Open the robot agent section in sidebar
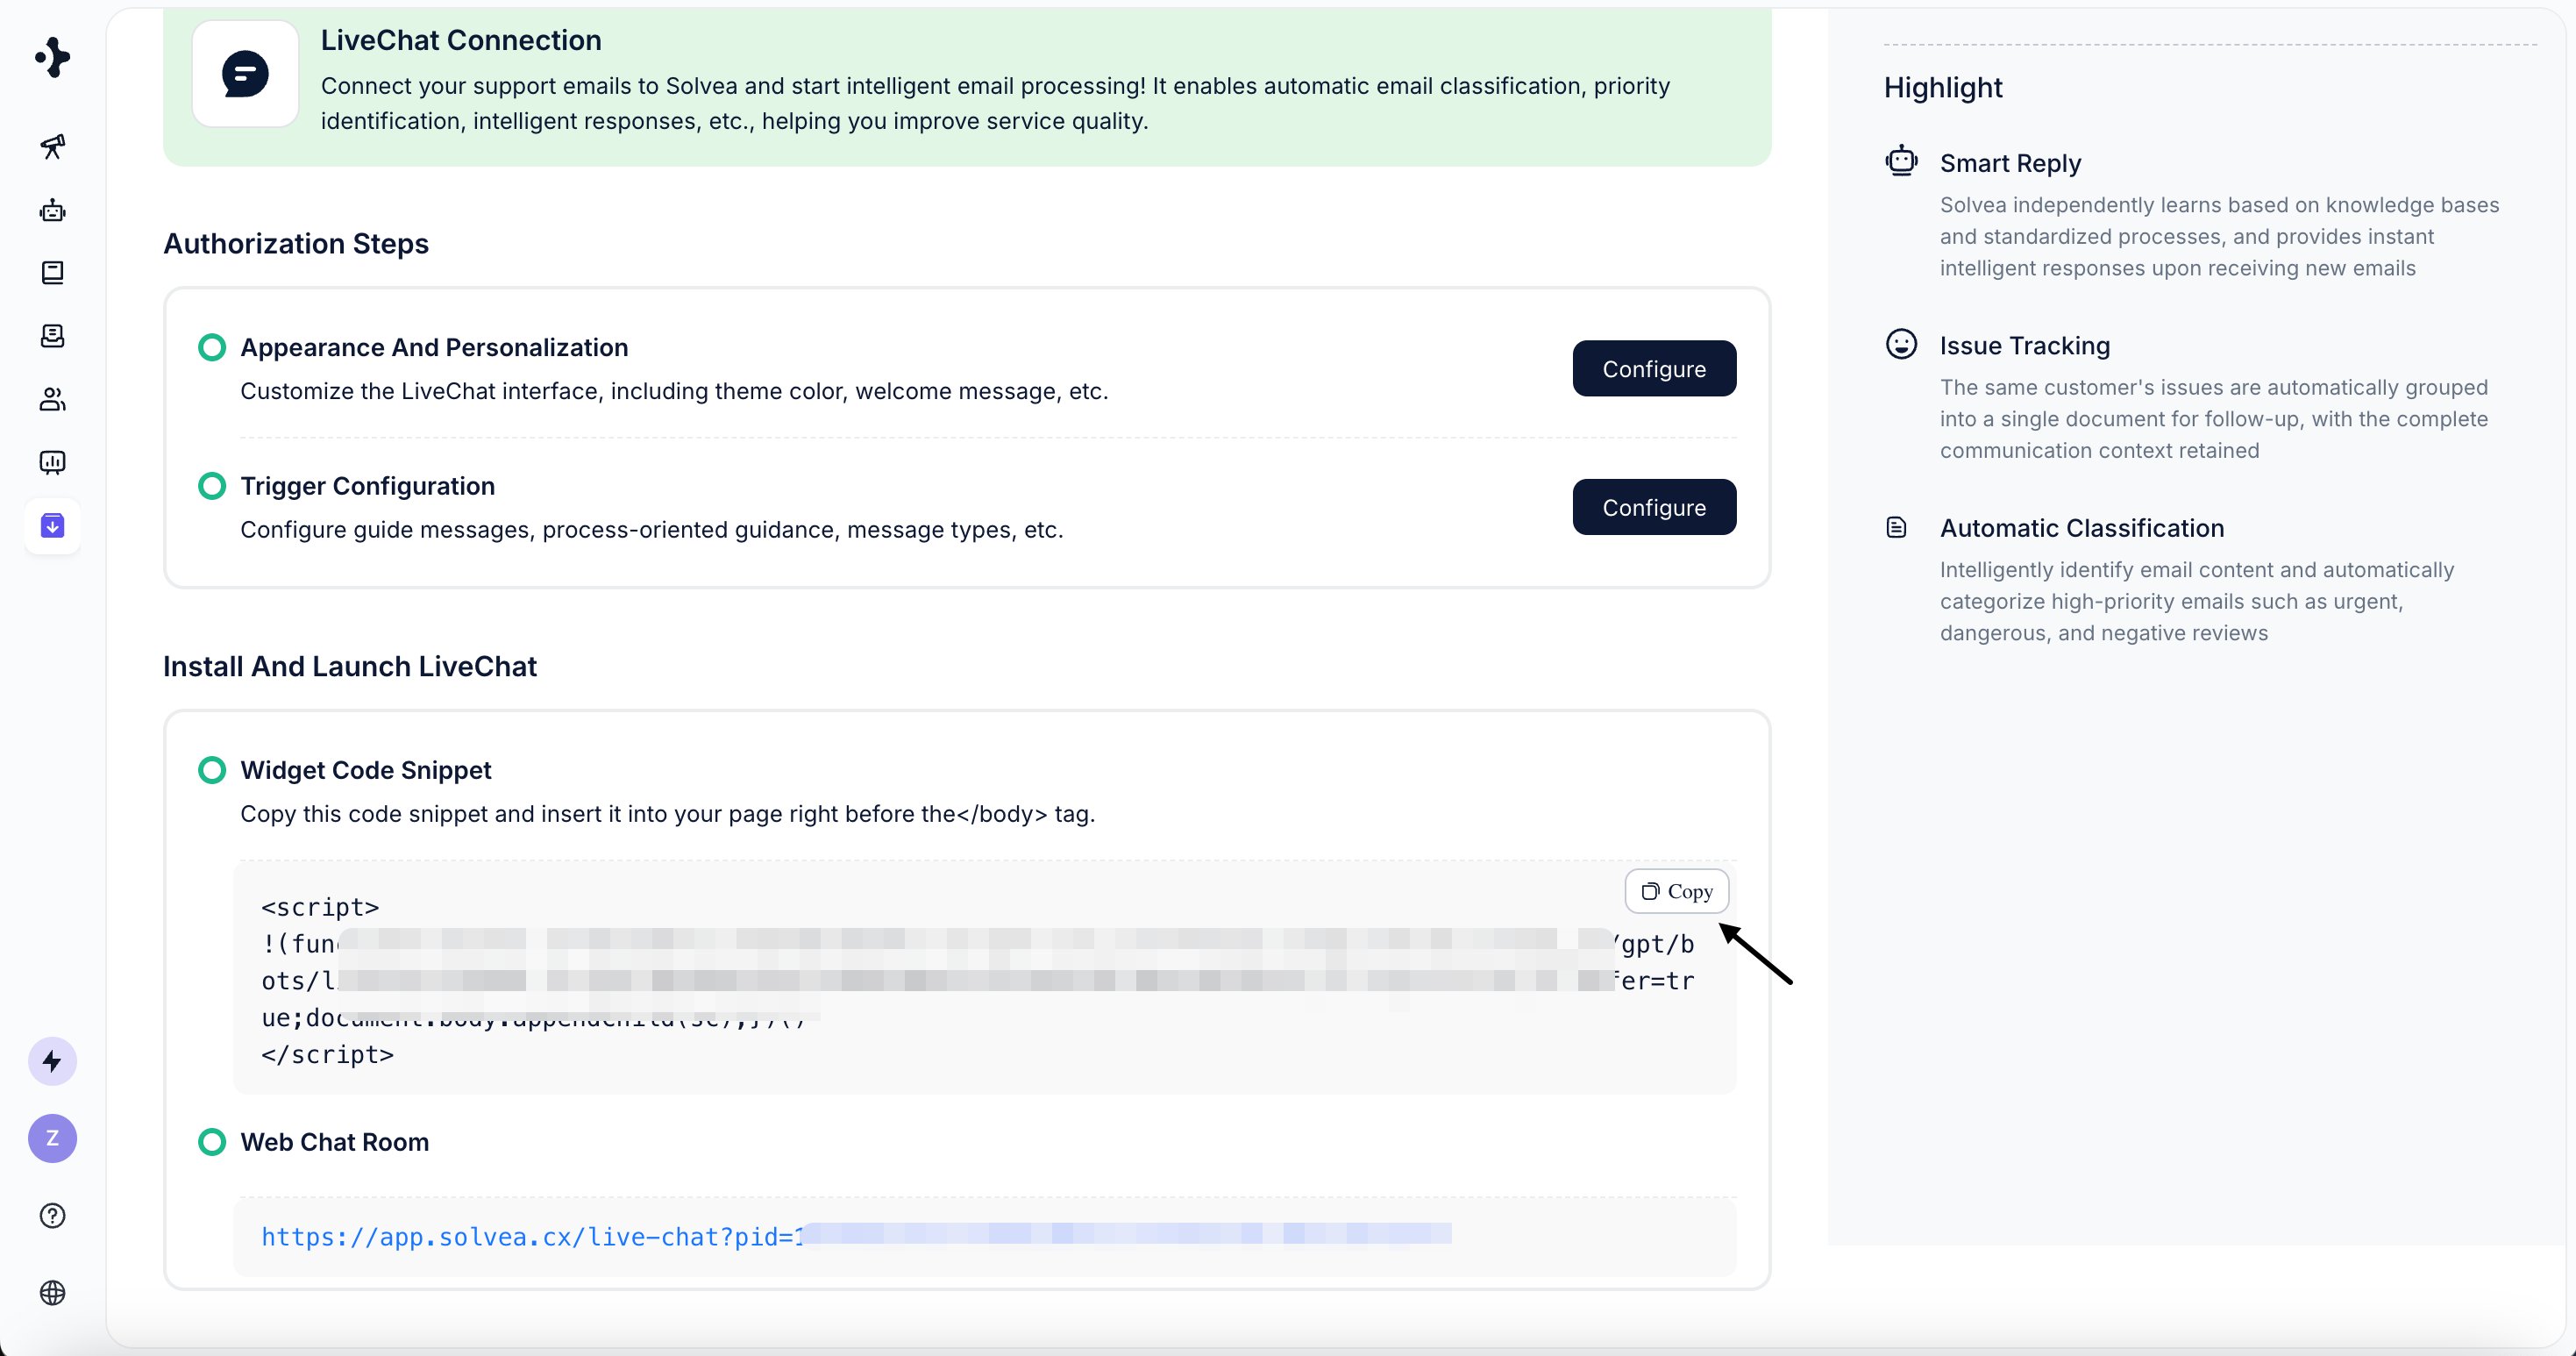The image size is (2576, 1356). pyautogui.click(x=52, y=210)
